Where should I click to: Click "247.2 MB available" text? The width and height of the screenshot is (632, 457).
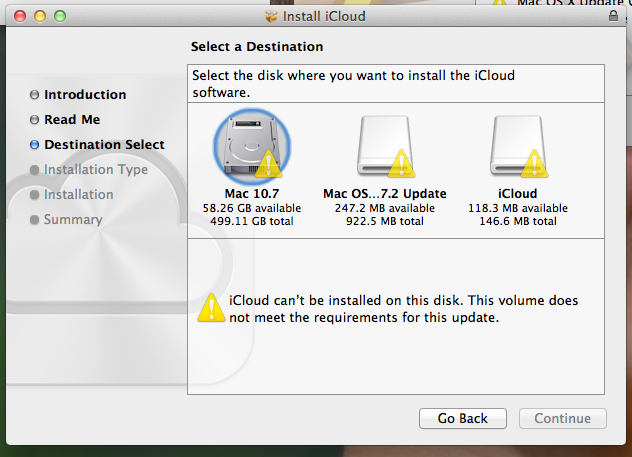pyautogui.click(x=385, y=208)
